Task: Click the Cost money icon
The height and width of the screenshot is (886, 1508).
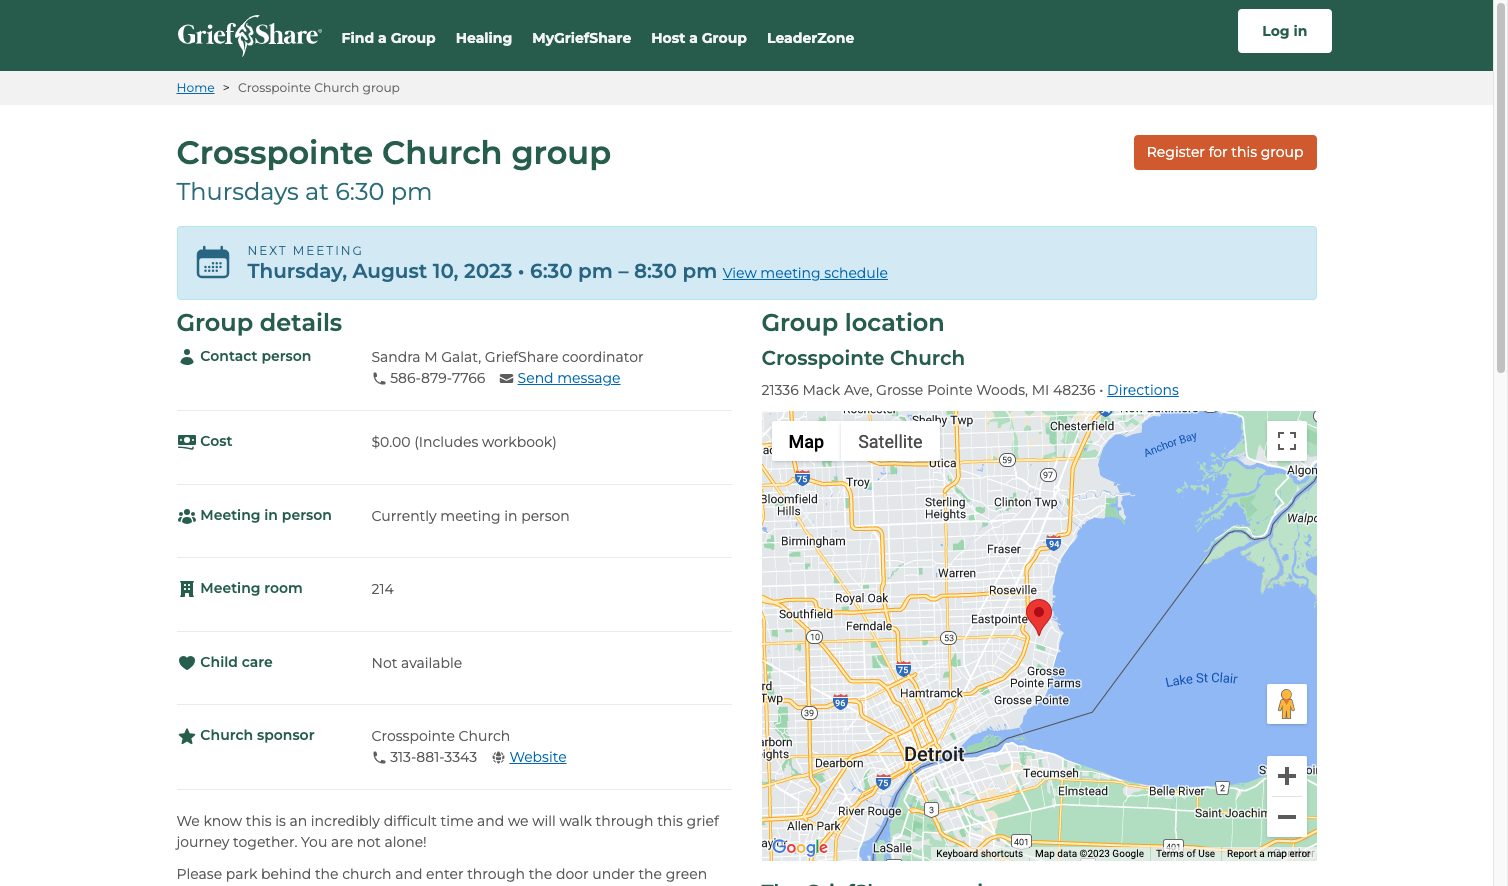Action: [186, 441]
